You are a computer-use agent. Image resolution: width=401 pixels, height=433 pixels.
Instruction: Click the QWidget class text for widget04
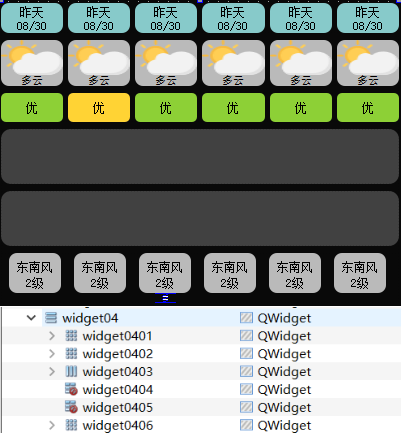pos(284,318)
